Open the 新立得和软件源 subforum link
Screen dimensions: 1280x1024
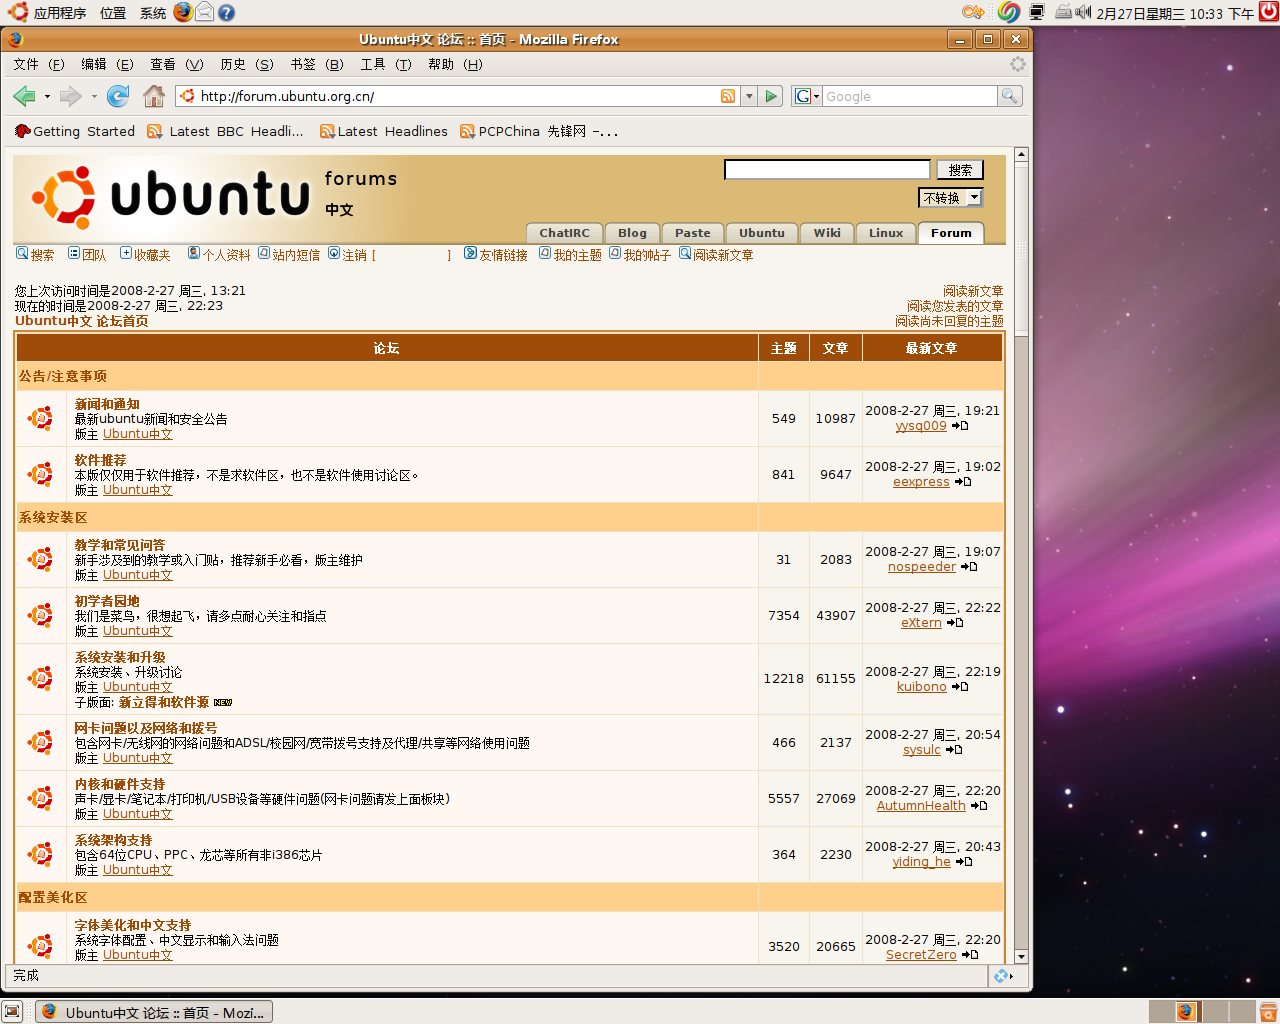(164, 702)
